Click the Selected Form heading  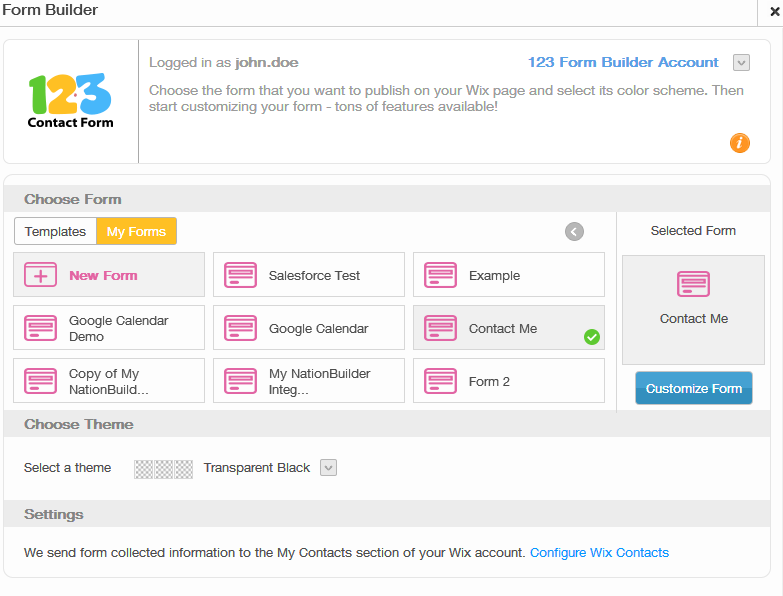693,231
